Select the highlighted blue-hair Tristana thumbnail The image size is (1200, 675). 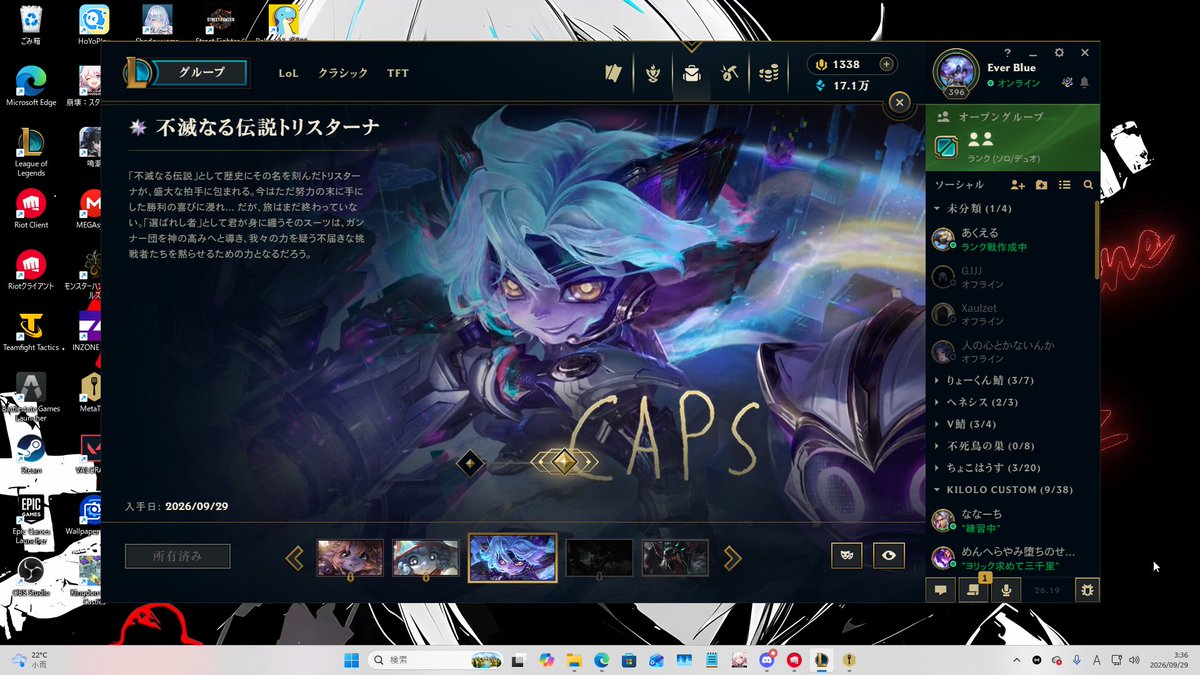coord(512,557)
